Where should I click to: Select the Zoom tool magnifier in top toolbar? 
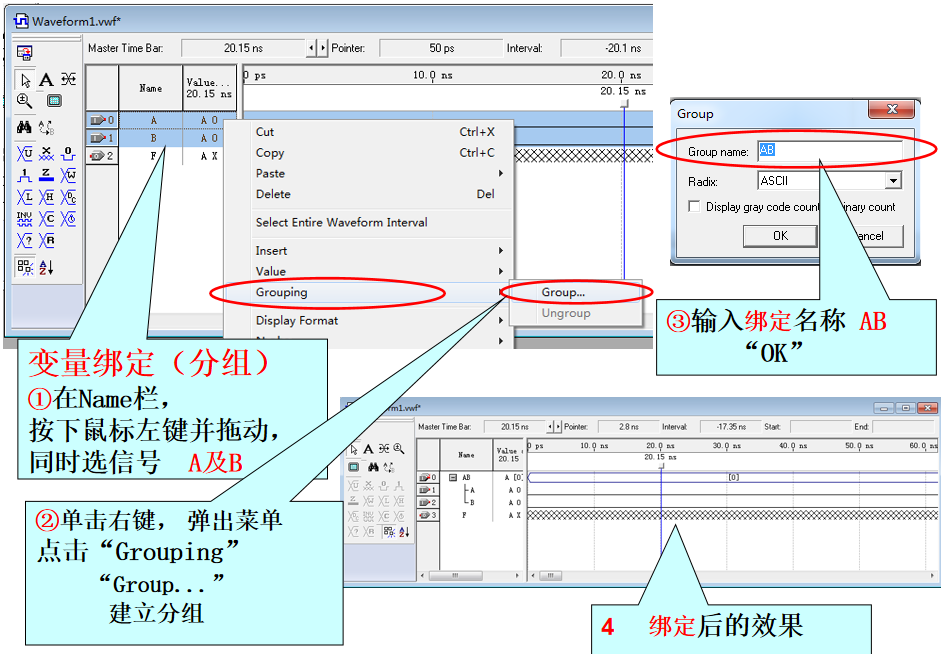pyautogui.click(x=25, y=100)
